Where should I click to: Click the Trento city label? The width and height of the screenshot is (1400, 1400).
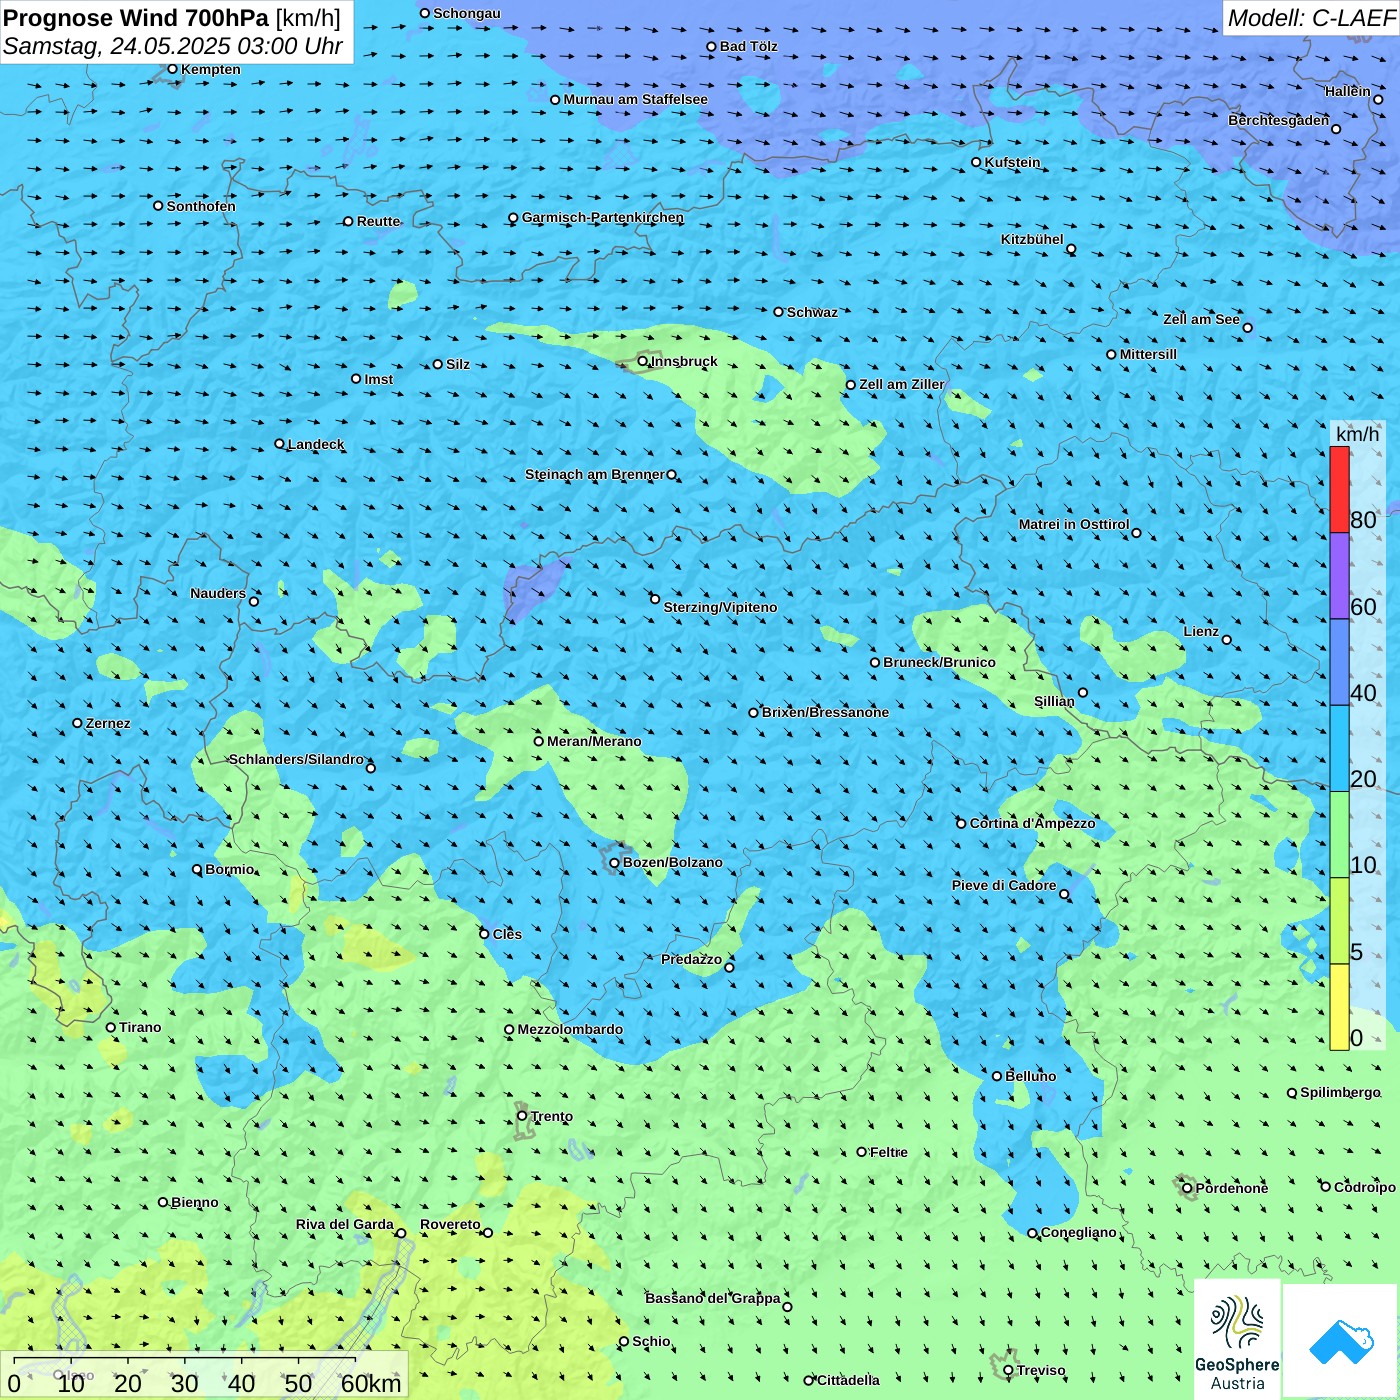pos(552,1116)
